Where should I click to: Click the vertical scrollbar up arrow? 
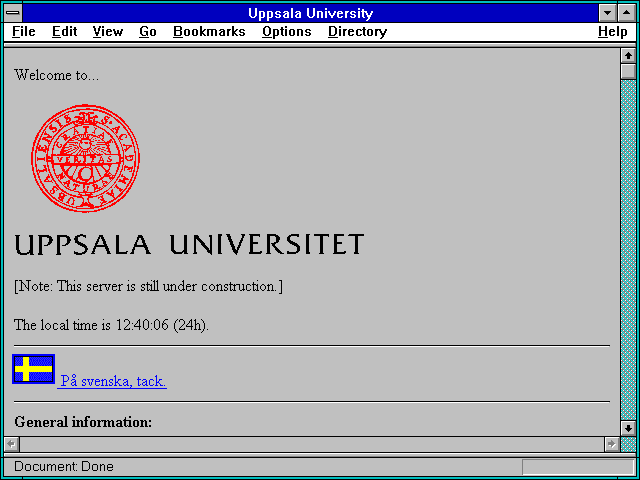(x=628, y=56)
